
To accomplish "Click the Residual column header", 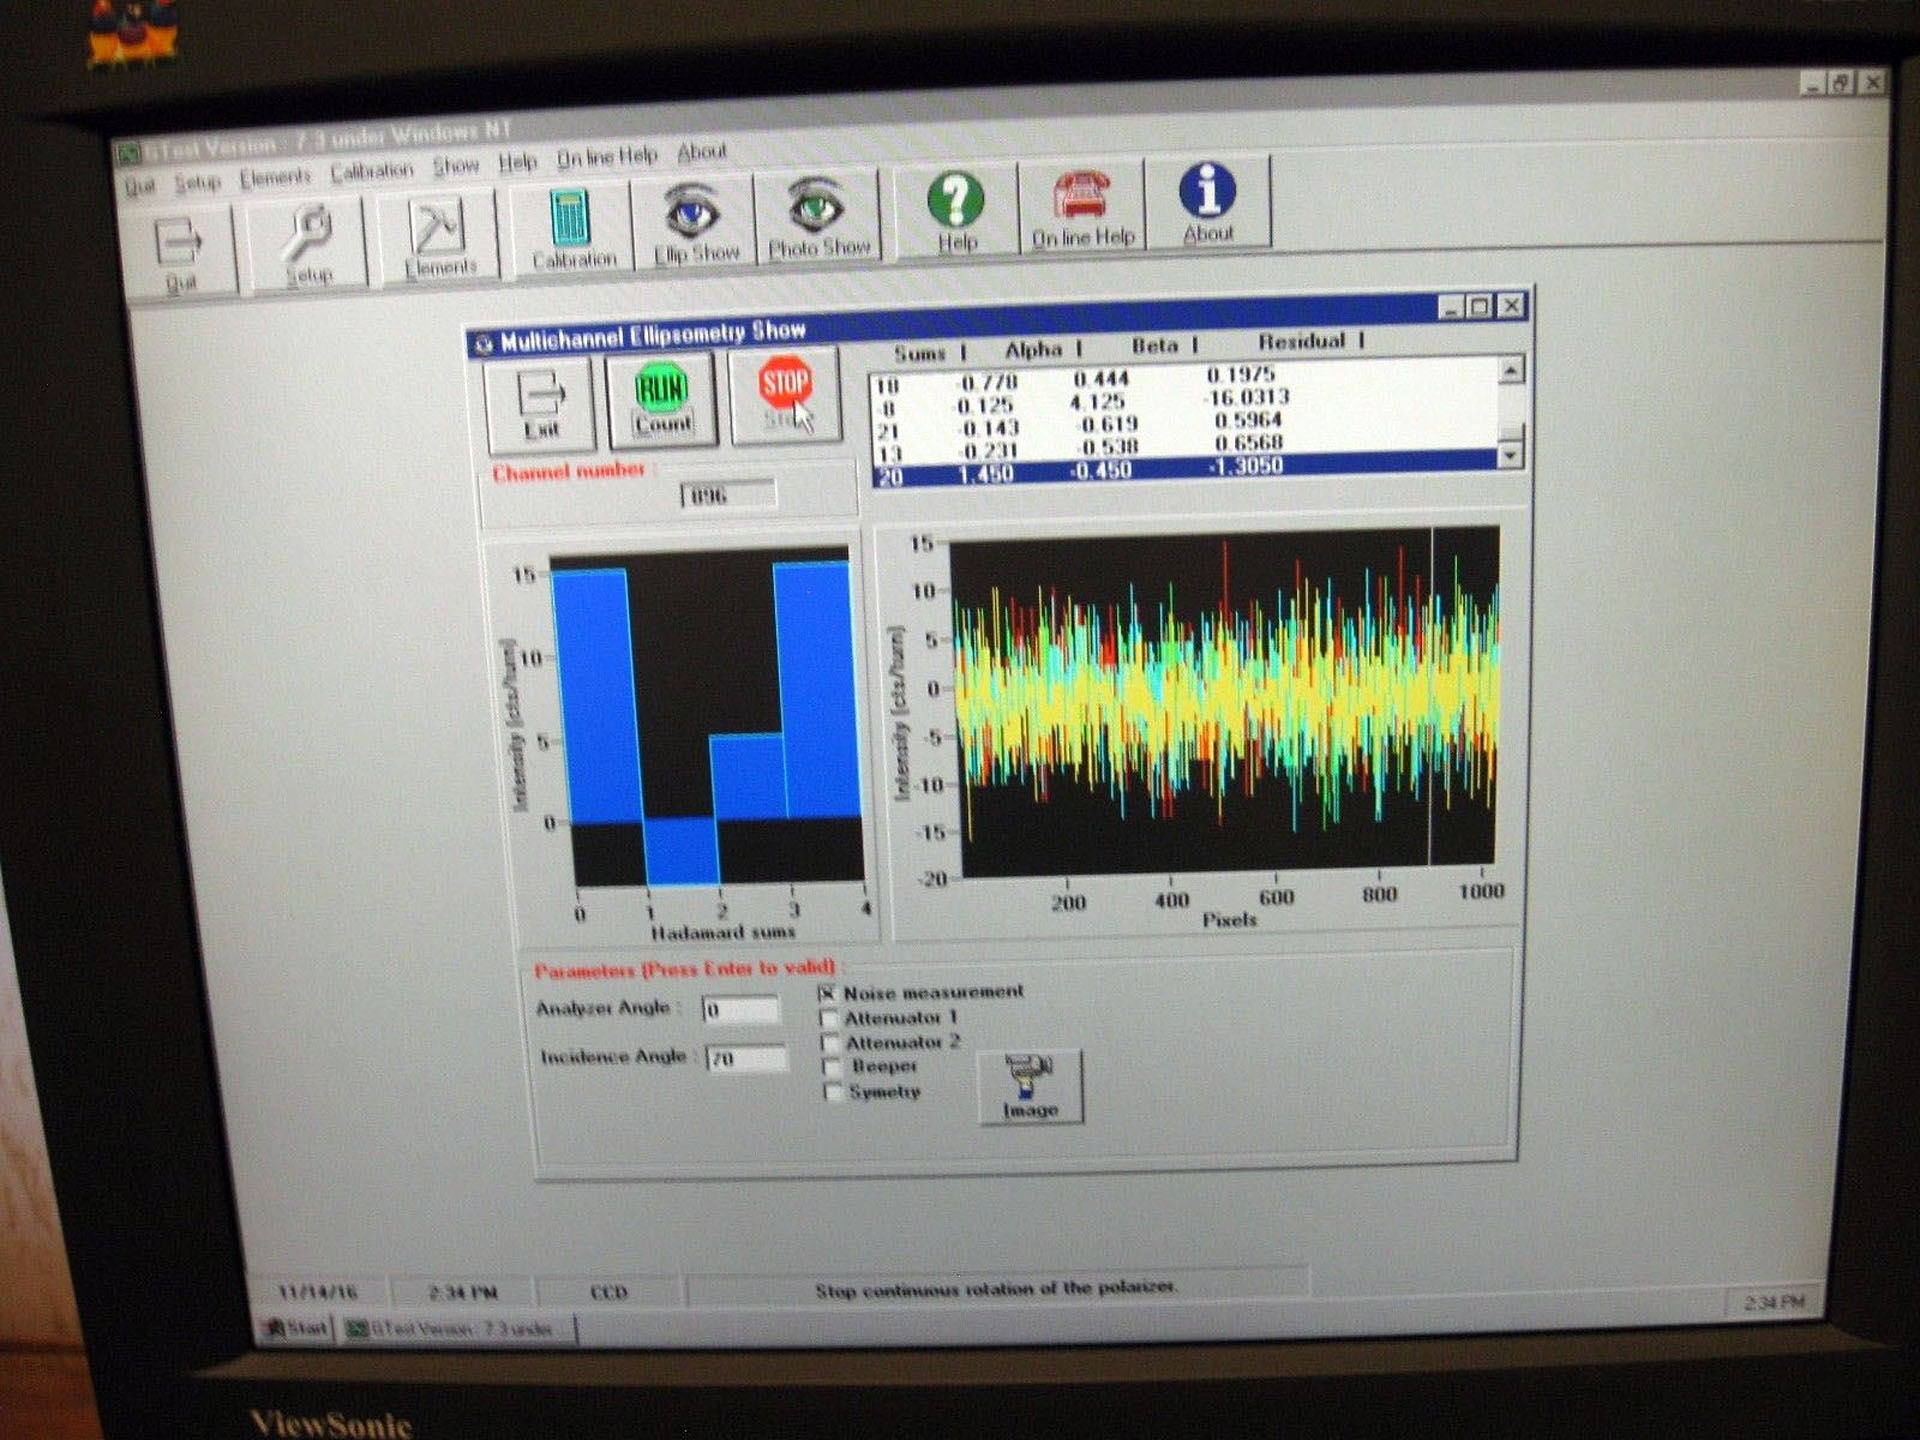I will click(1302, 342).
